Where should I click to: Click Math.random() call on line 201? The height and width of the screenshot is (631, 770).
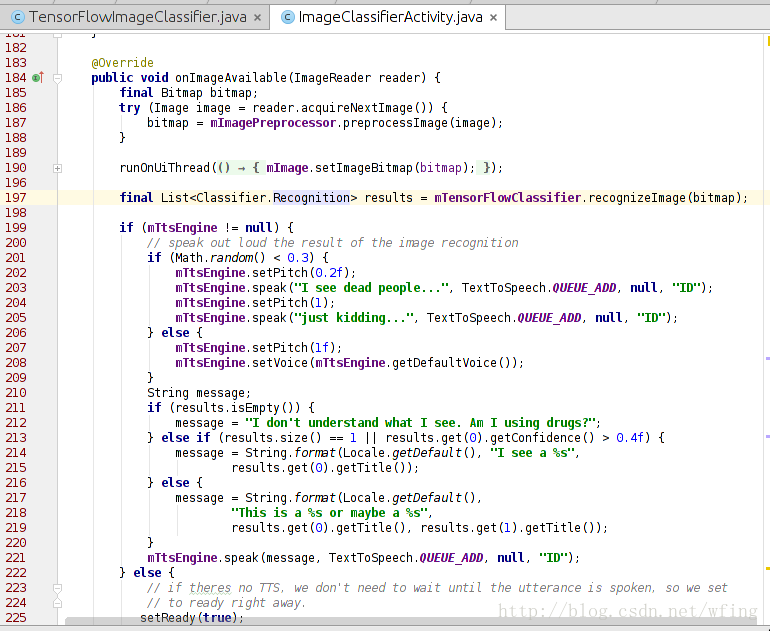(x=221, y=258)
